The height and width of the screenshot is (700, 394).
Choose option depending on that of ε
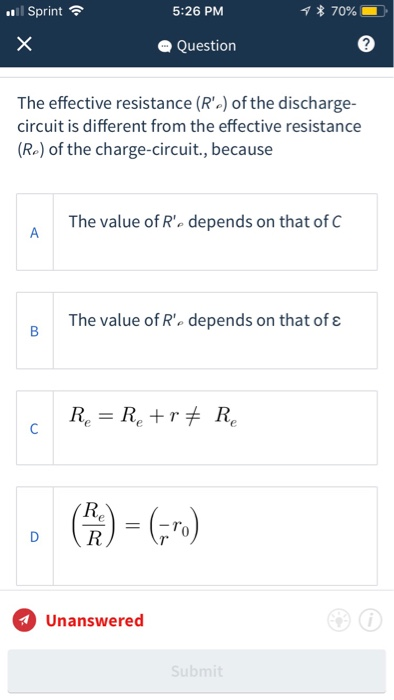pyautogui.click(x=197, y=331)
